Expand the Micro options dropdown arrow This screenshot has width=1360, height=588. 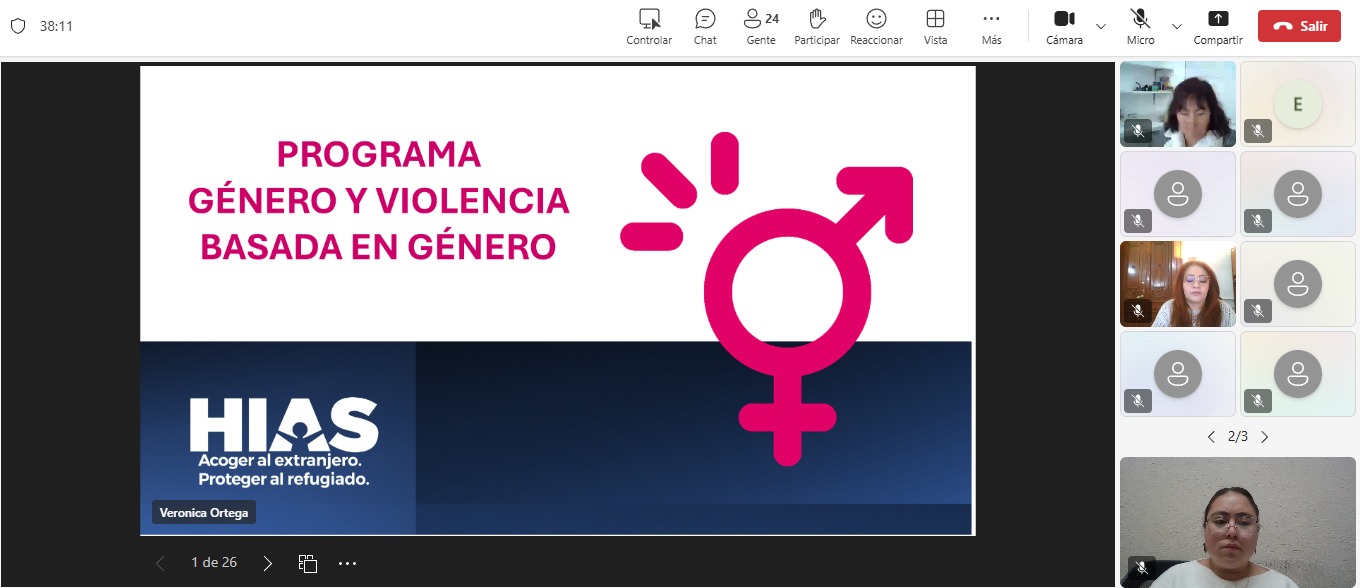(x=1176, y=26)
